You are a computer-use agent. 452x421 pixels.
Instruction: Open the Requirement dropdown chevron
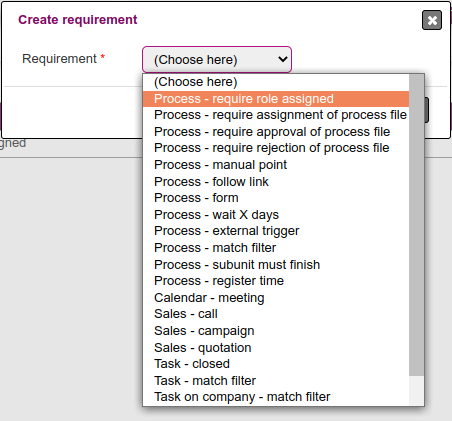[x=283, y=59]
